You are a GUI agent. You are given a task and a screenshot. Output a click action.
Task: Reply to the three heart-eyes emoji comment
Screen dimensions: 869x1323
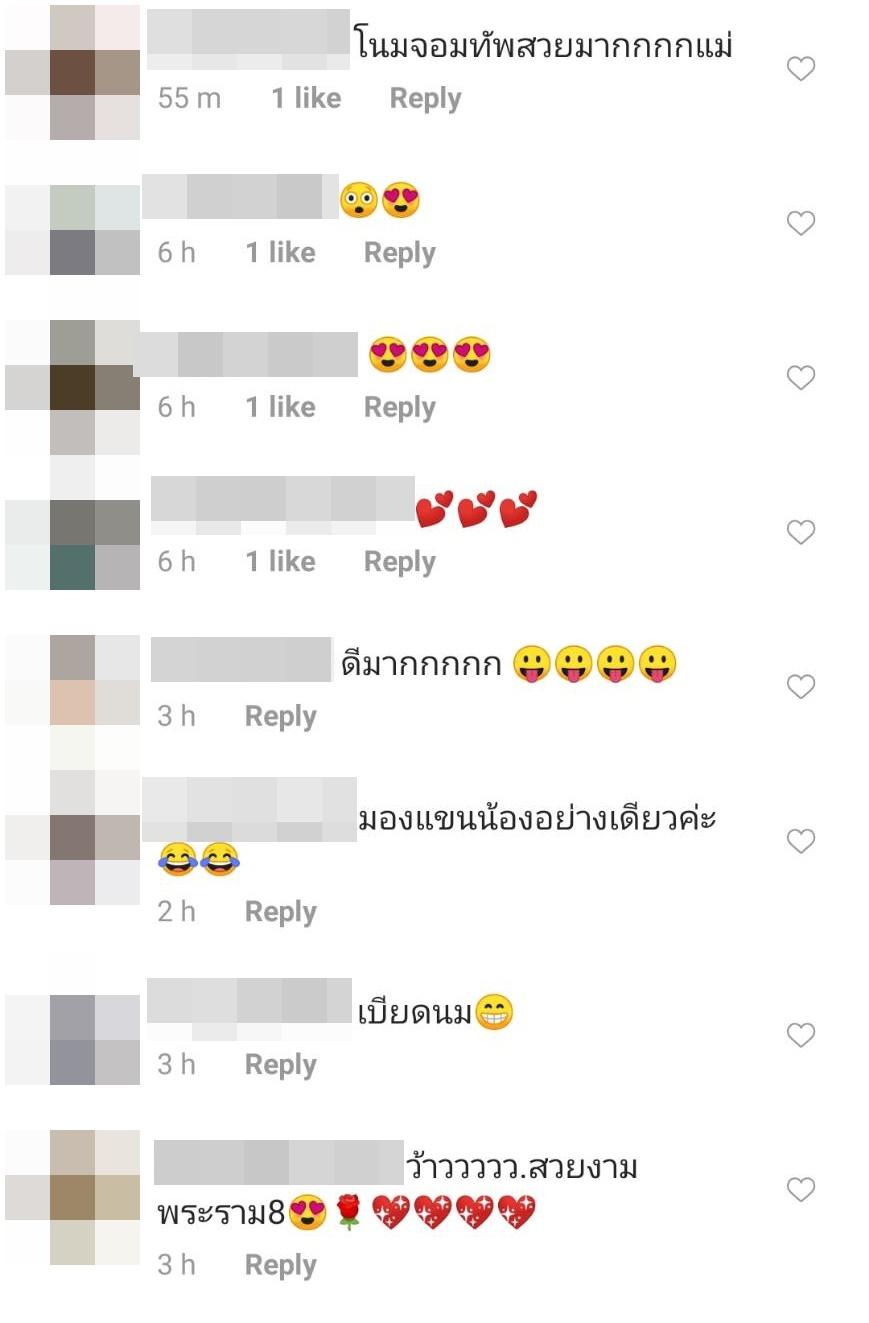click(400, 407)
